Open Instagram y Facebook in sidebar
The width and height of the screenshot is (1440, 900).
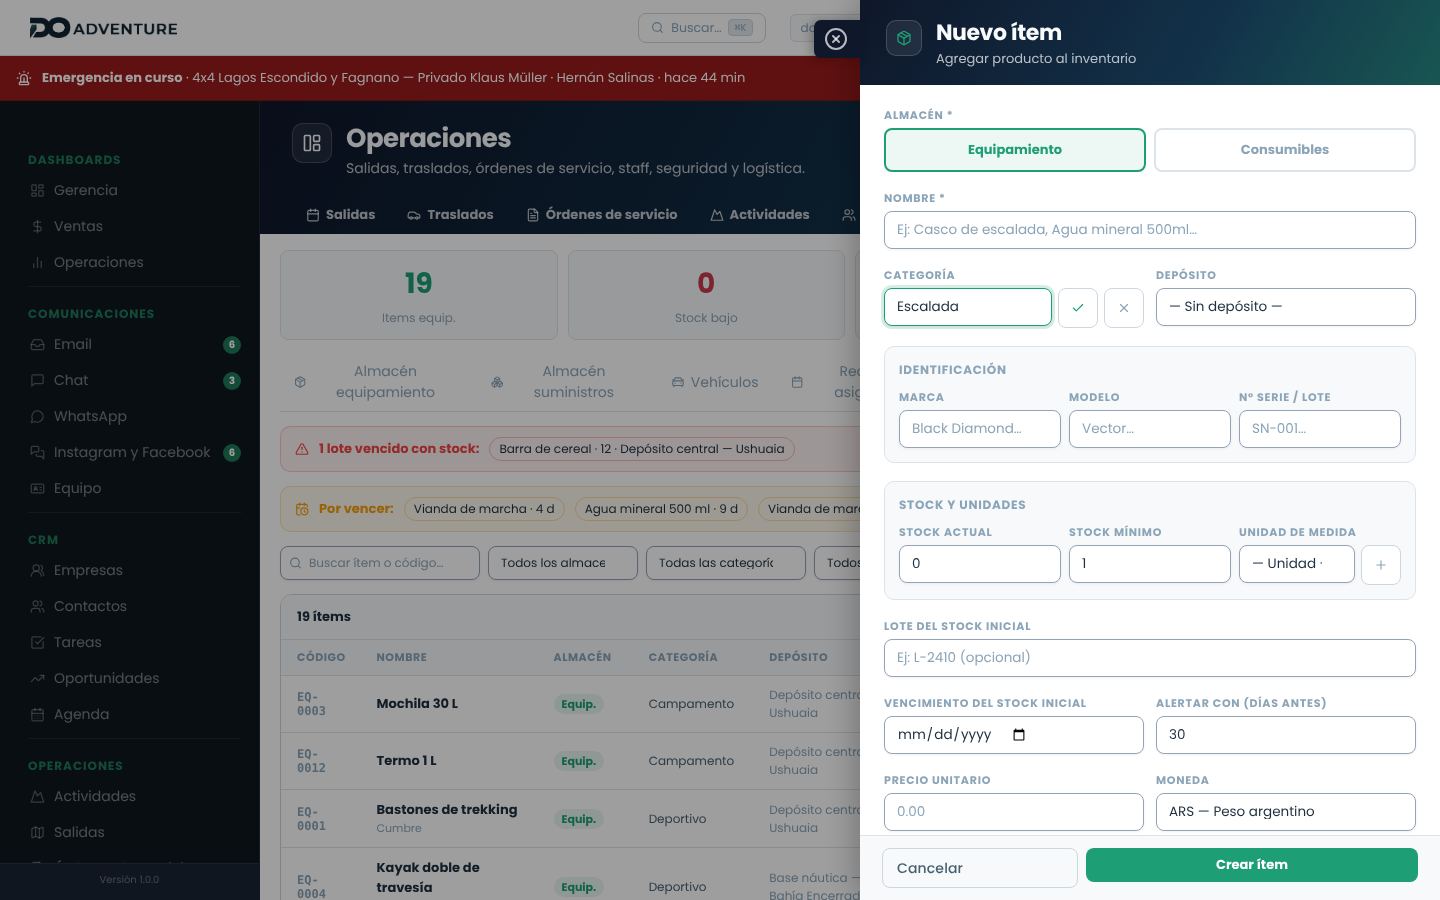132,453
